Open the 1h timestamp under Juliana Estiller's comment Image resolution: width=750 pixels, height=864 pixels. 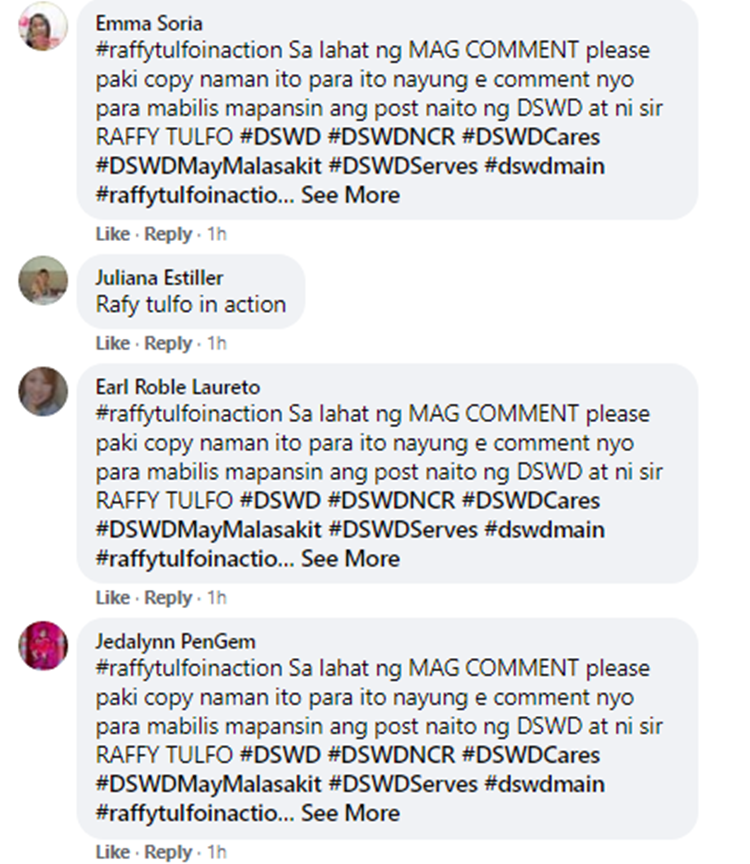point(217,343)
